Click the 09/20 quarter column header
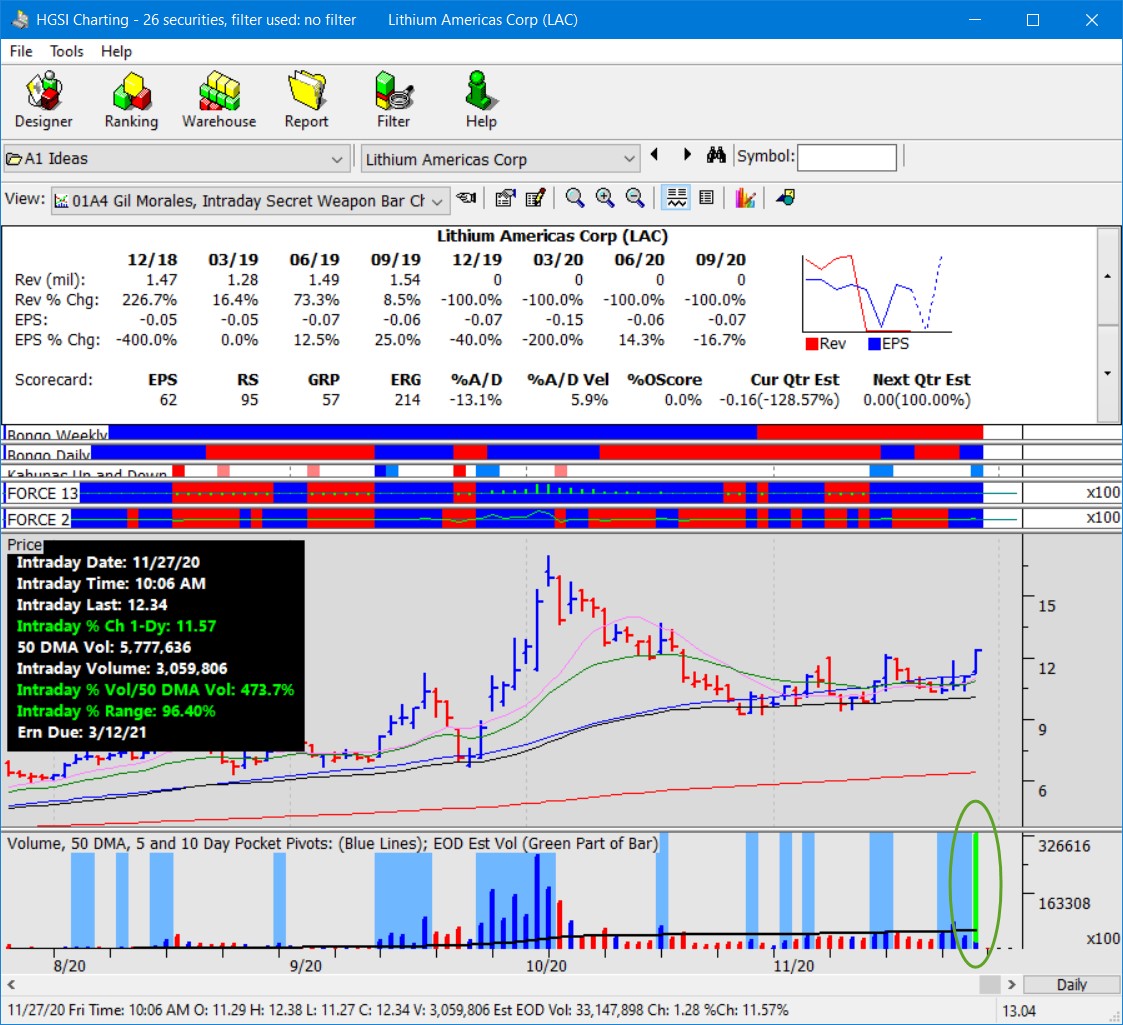 click(720, 260)
